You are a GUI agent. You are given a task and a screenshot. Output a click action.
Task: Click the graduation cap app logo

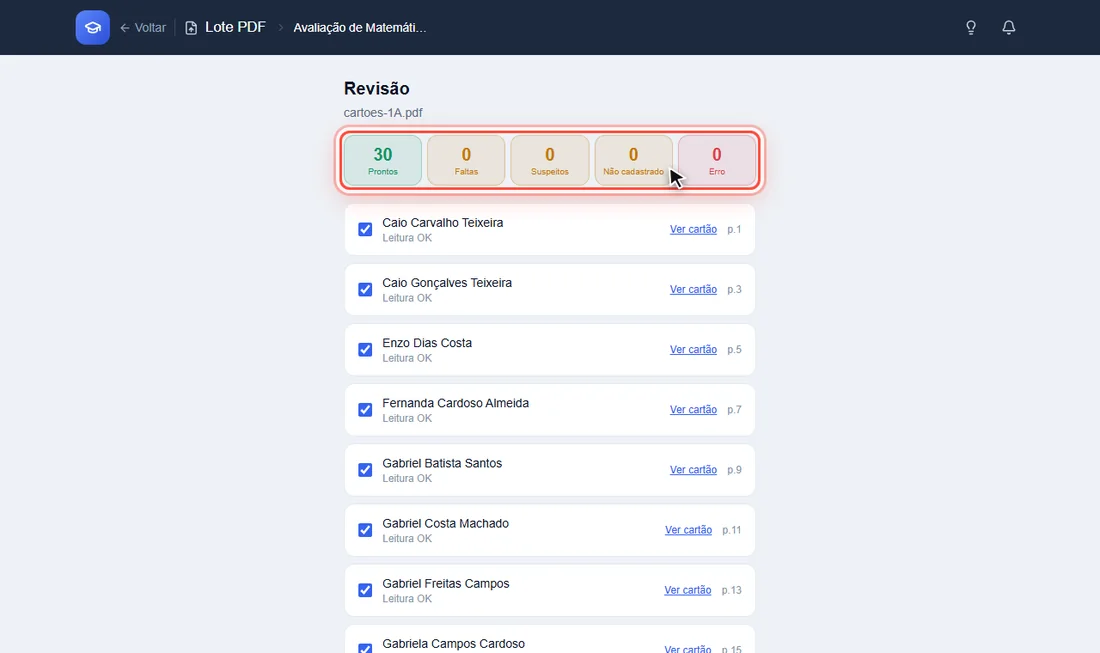tap(93, 27)
